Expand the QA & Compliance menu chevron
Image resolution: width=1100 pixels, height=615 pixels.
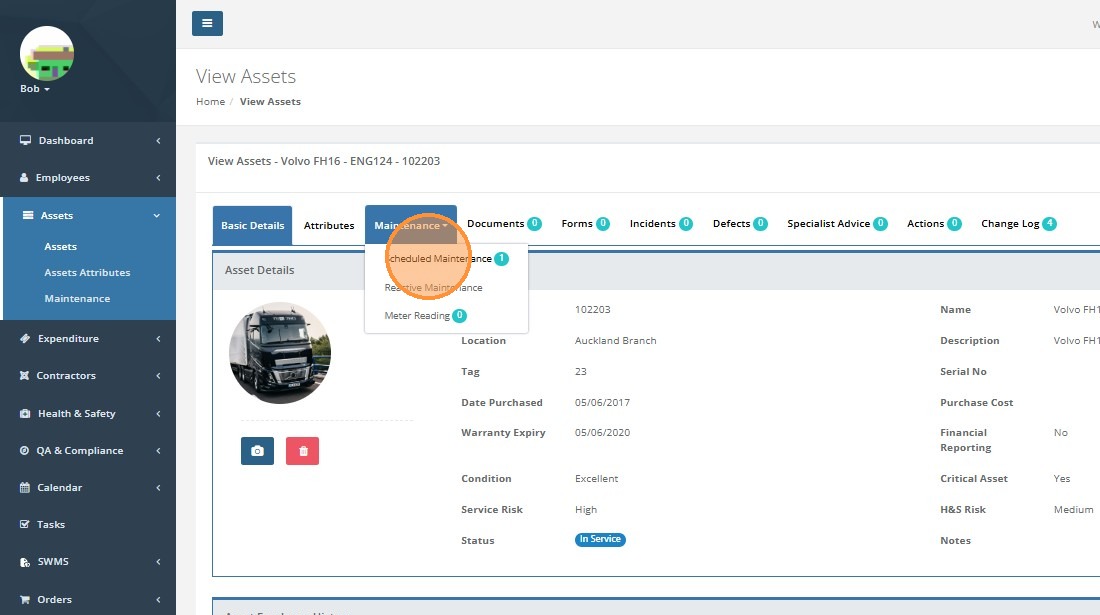tap(158, 451)
